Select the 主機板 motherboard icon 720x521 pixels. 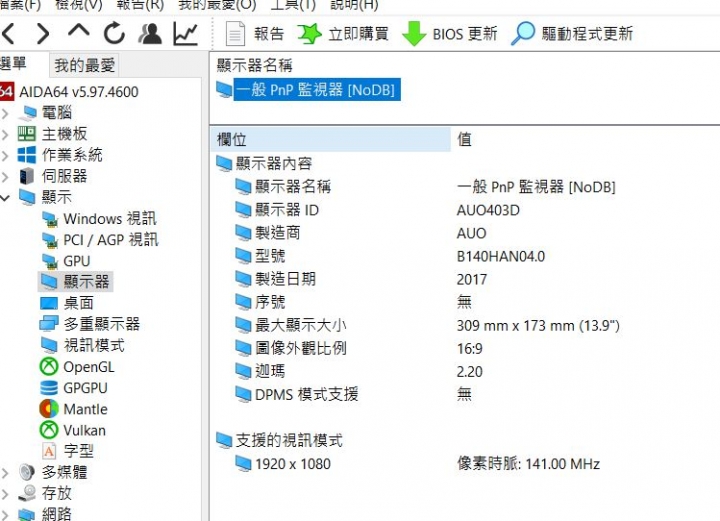[27, 134]
